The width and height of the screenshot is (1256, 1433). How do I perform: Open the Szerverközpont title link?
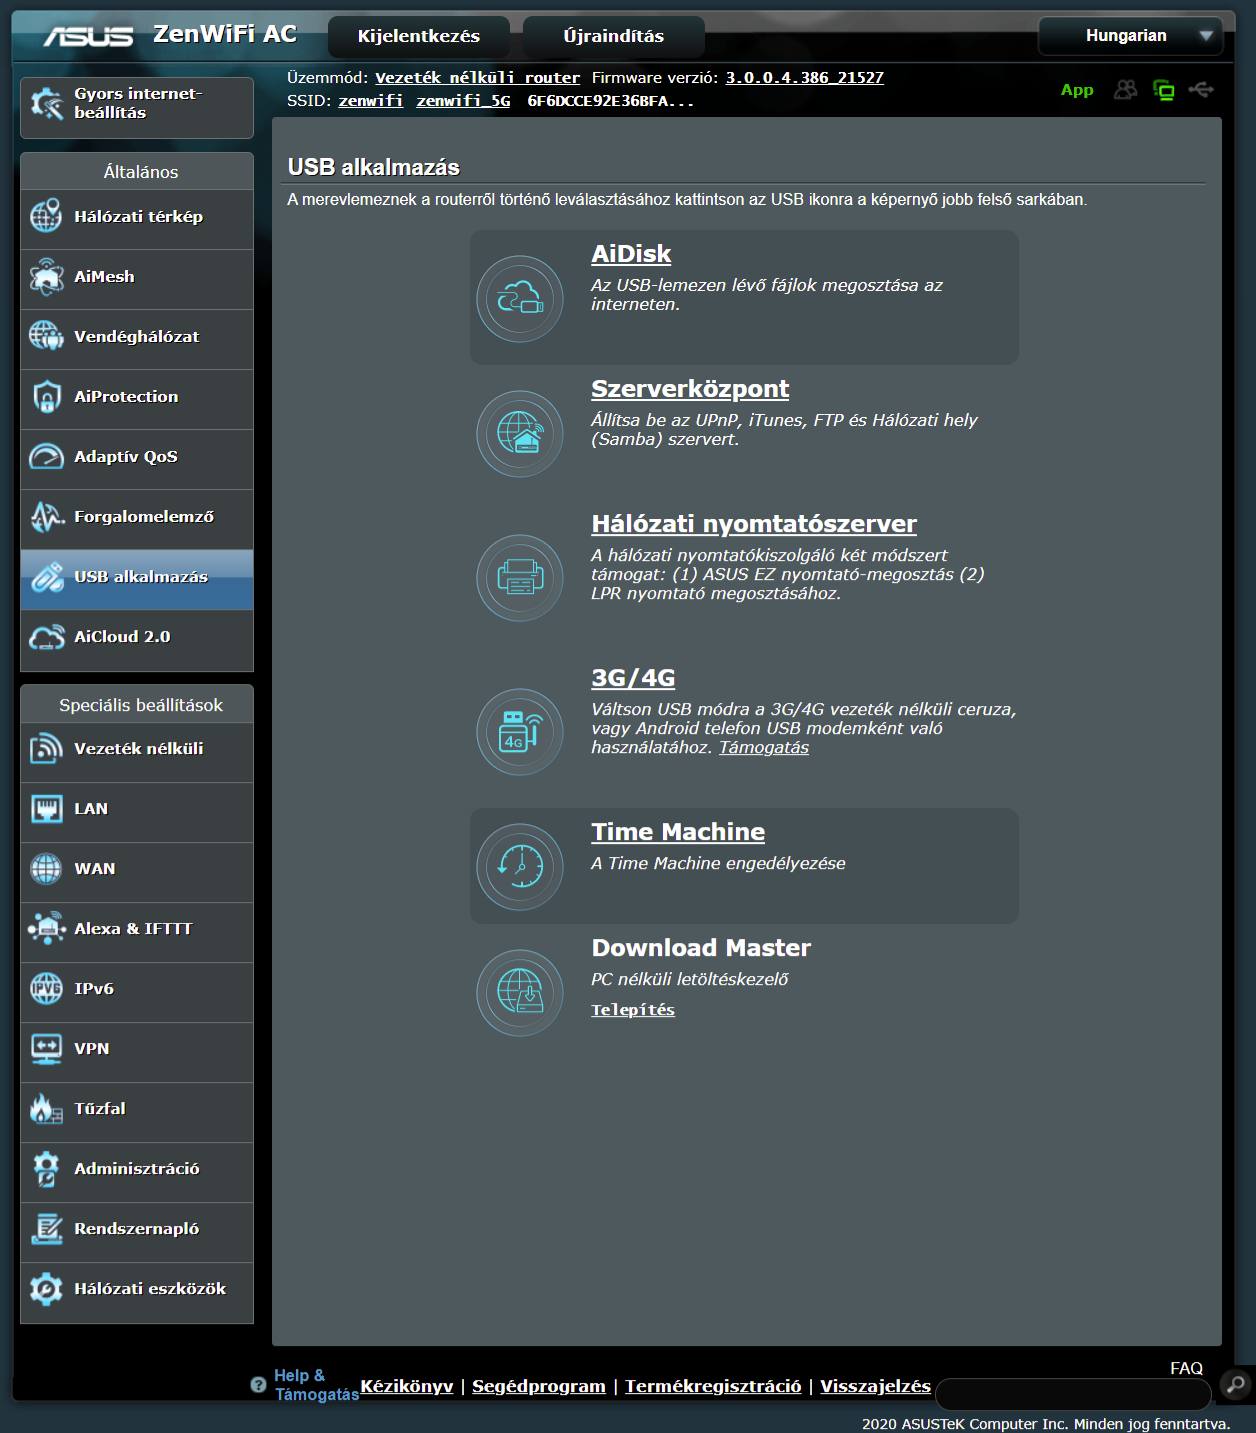pyautogui.click(x=690, y=389)
